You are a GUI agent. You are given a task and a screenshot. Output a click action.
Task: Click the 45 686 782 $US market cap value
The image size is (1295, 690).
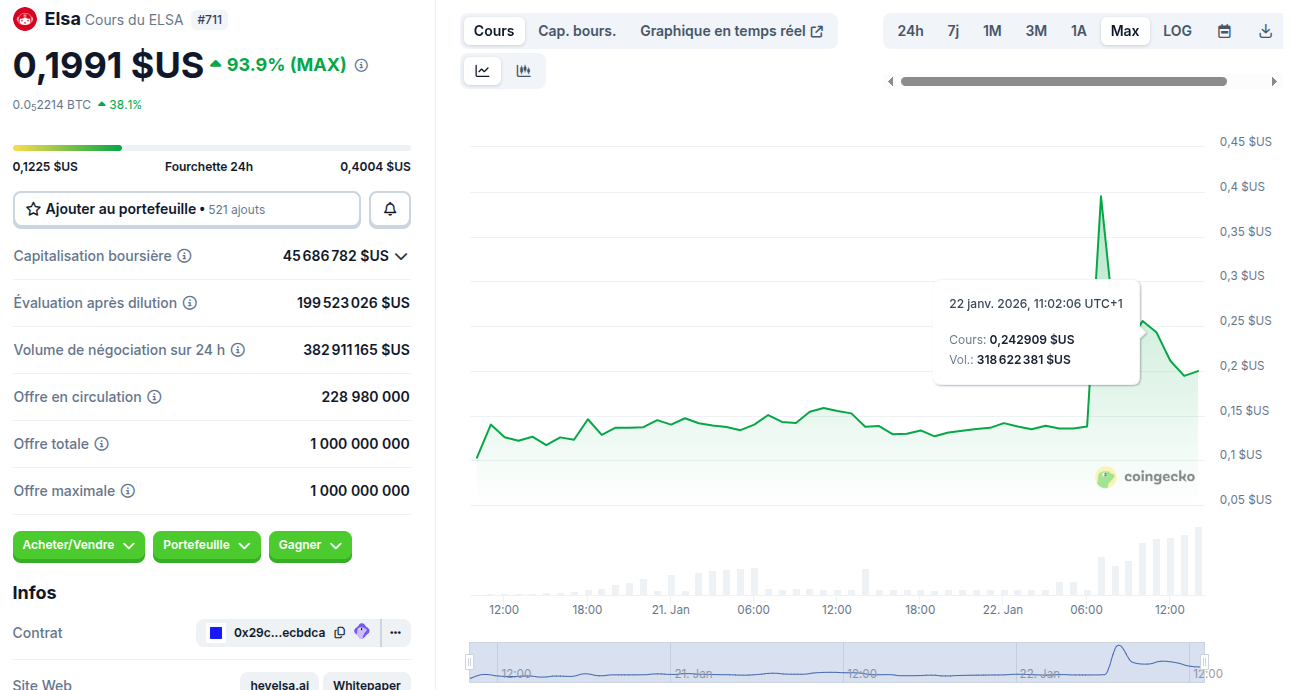click(x=336, y=256)
